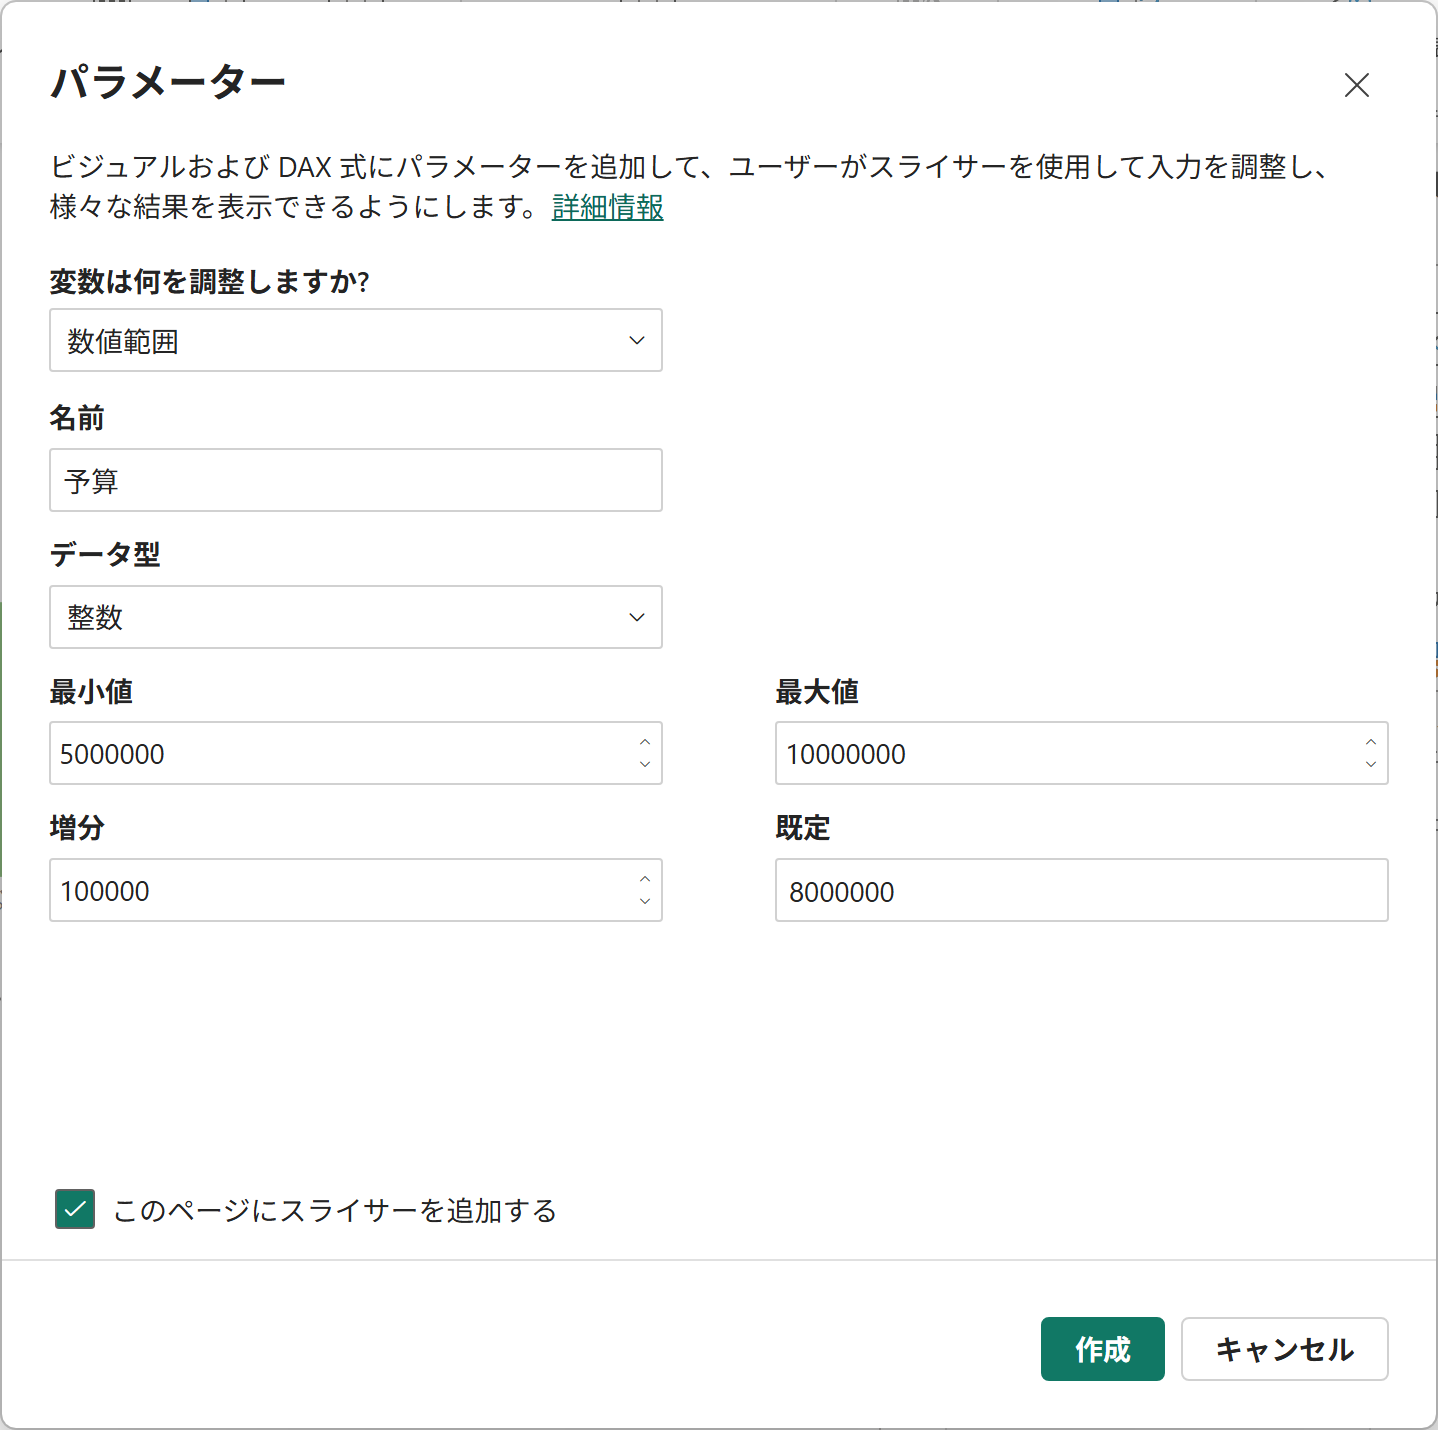Decrease 最小値 with the down arrow
The height and width of the screenshot is (1430, 1438).
pyautogui.click(x=645, y=765)
